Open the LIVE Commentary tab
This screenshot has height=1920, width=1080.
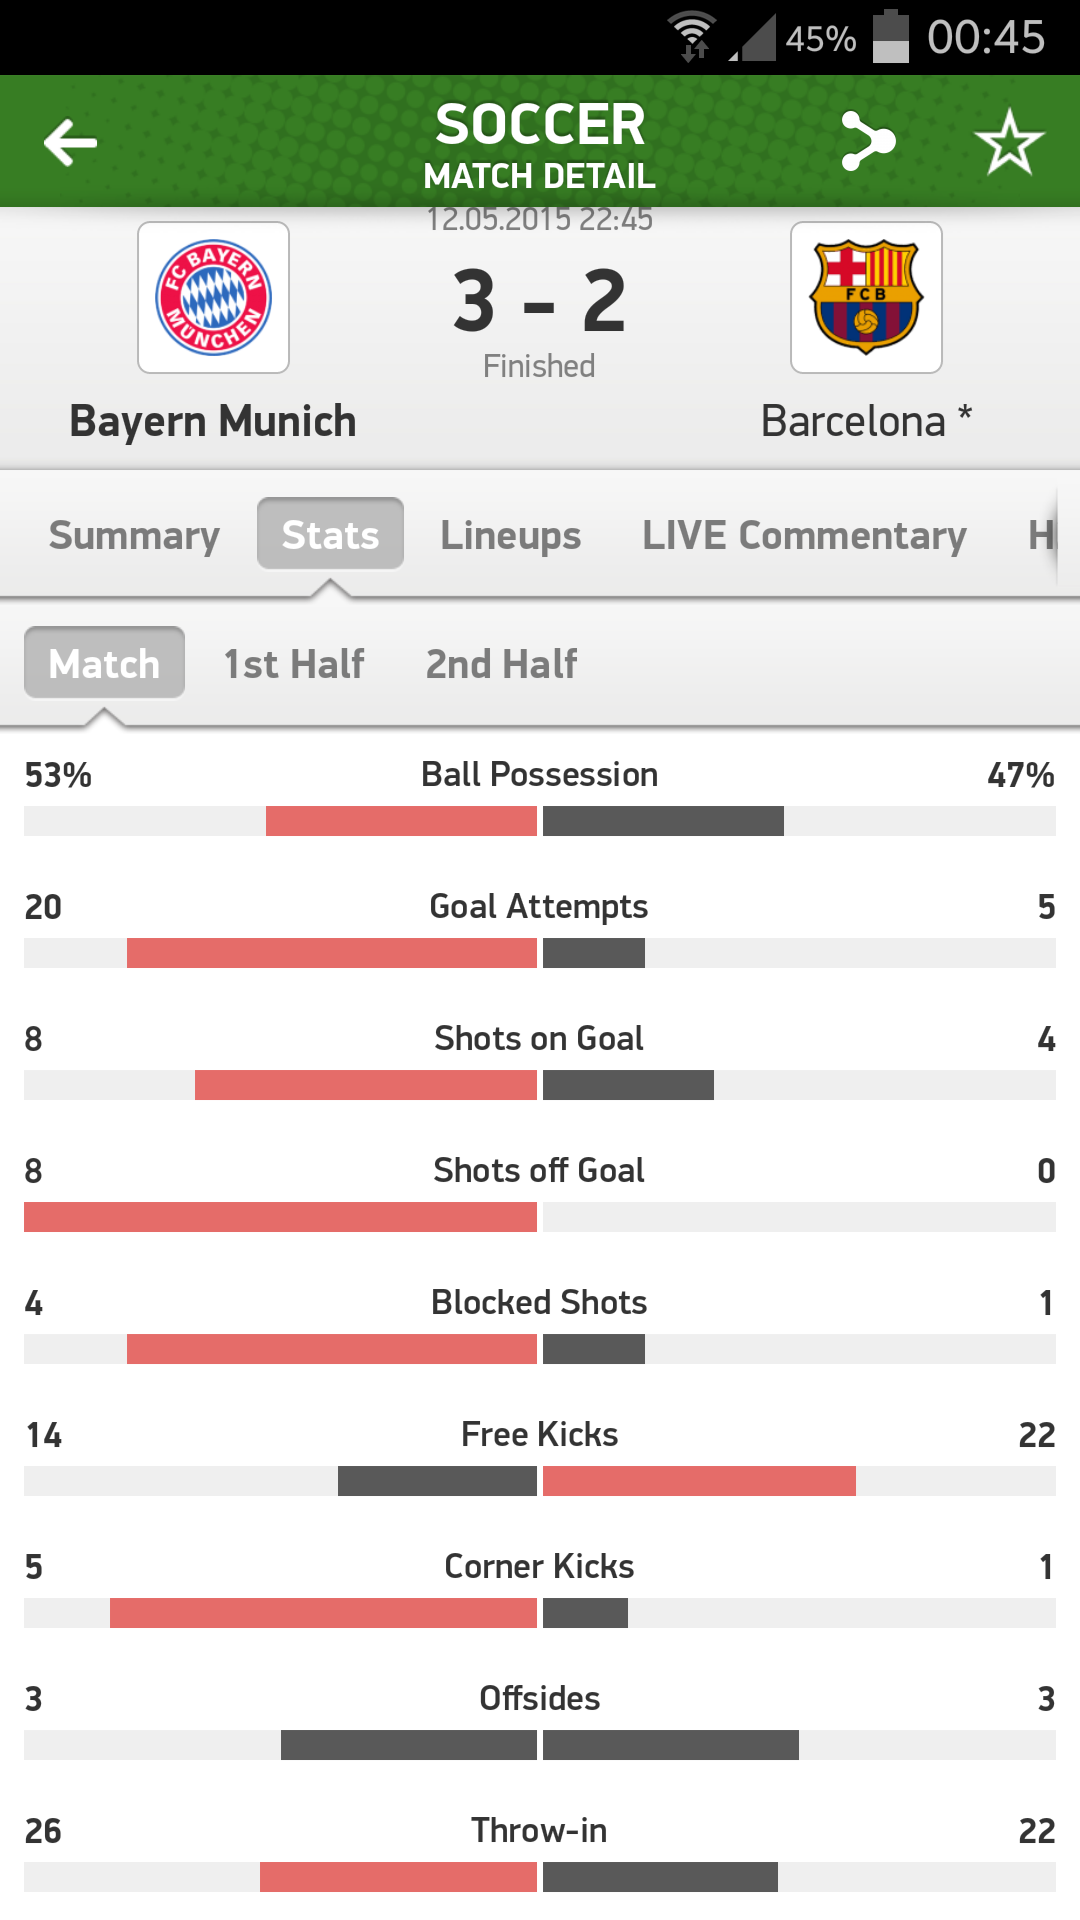tap(804, 535)
